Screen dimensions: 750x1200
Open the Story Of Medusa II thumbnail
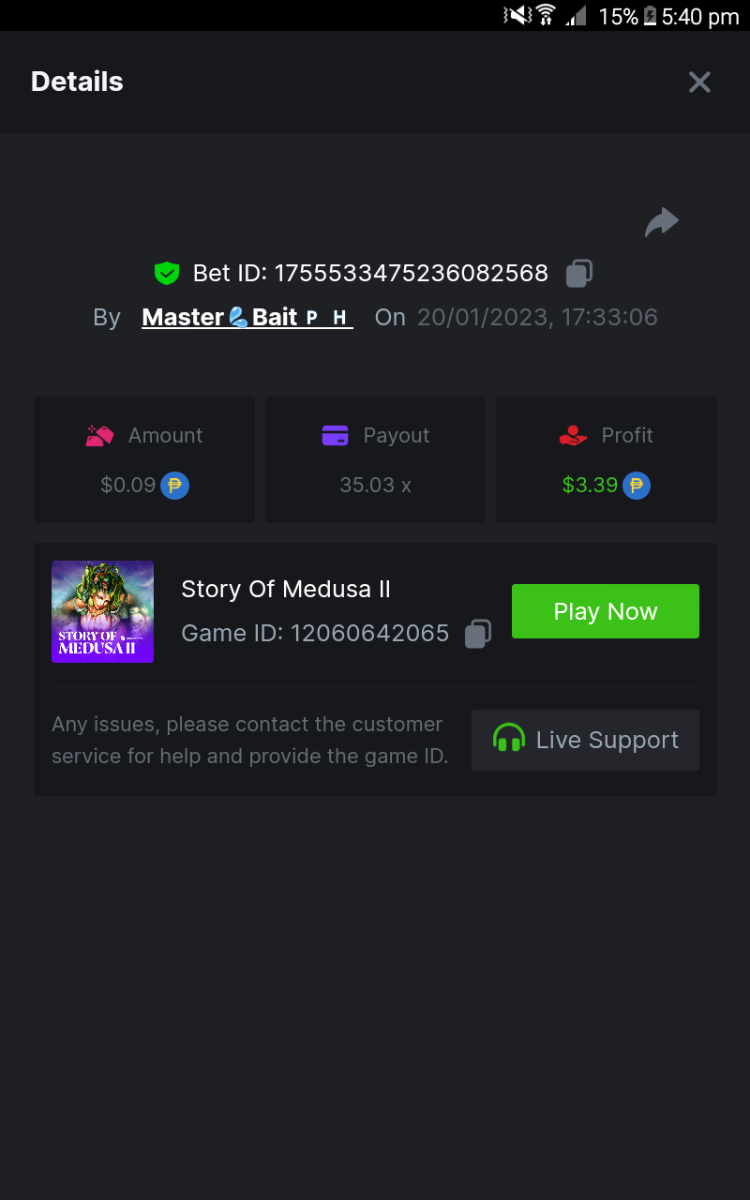[x=103, y=611]
